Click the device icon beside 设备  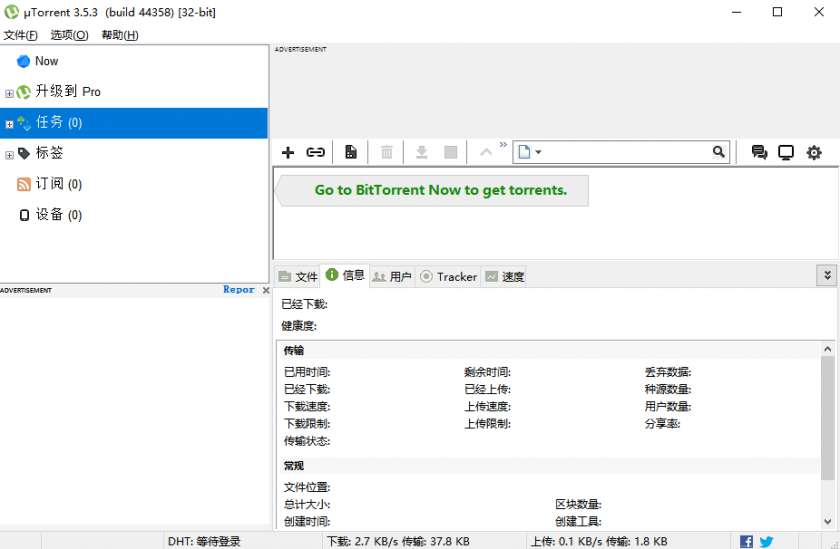(x=24, y=215)
